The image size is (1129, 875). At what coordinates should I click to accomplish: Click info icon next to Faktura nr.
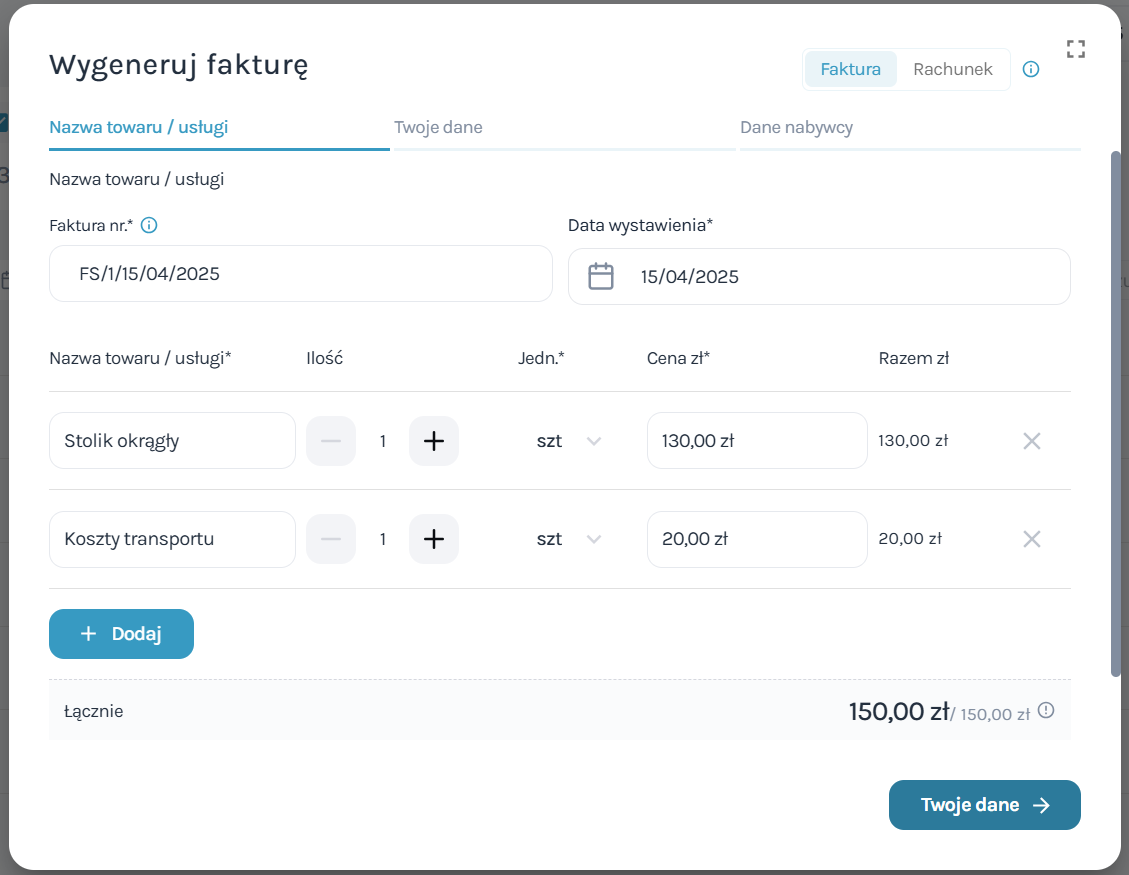(x=149, y=225)
